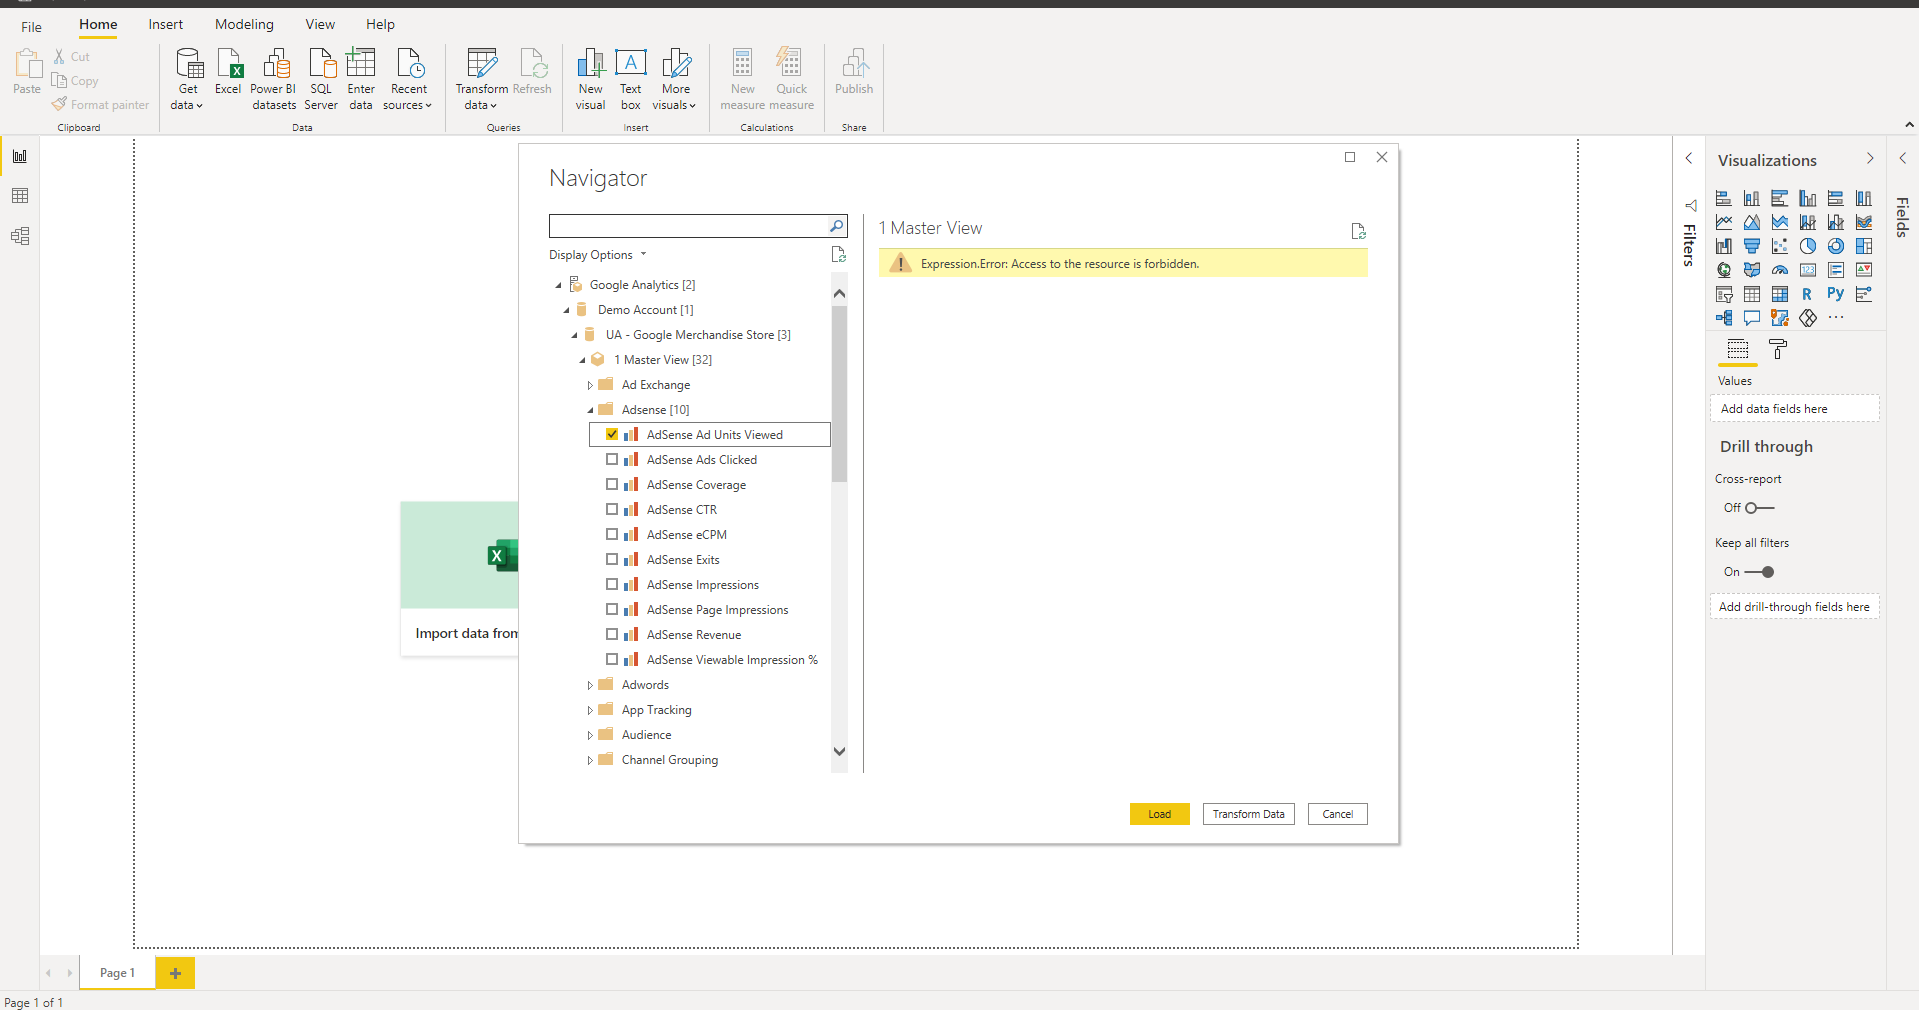Image resolution: width=1919 pixels, height=1010 pixels.
Task: Open the Help ribbon tab
Action: [x=380, y=25]
